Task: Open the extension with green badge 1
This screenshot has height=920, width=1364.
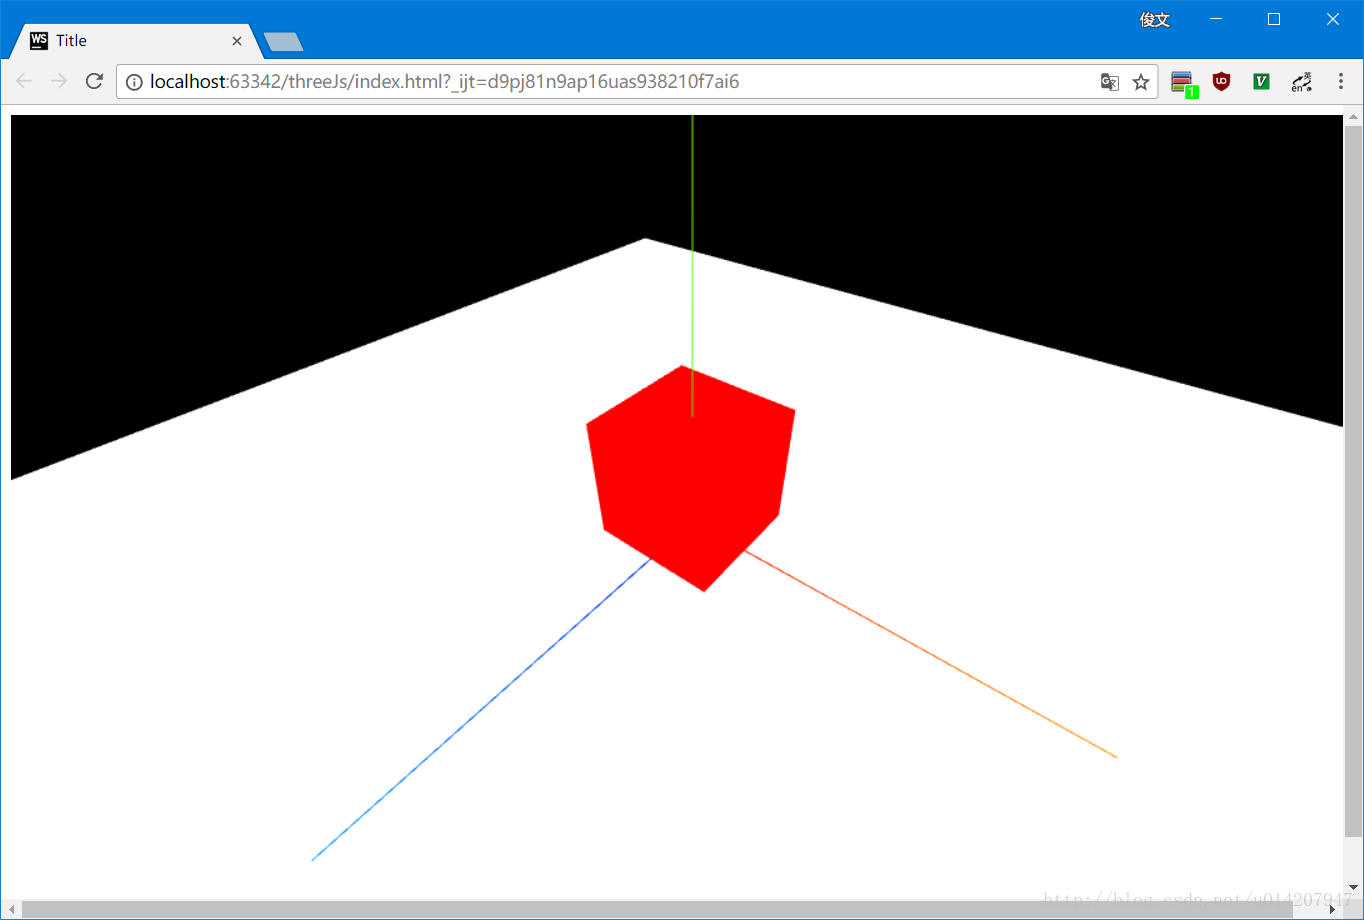Action: click(1184, 83)
